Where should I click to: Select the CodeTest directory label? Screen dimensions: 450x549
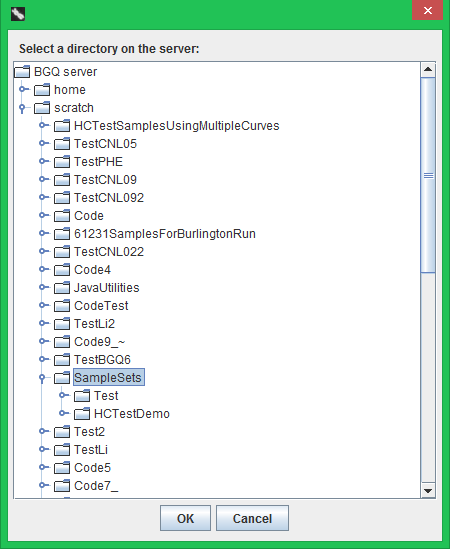[x=101, y=306]
